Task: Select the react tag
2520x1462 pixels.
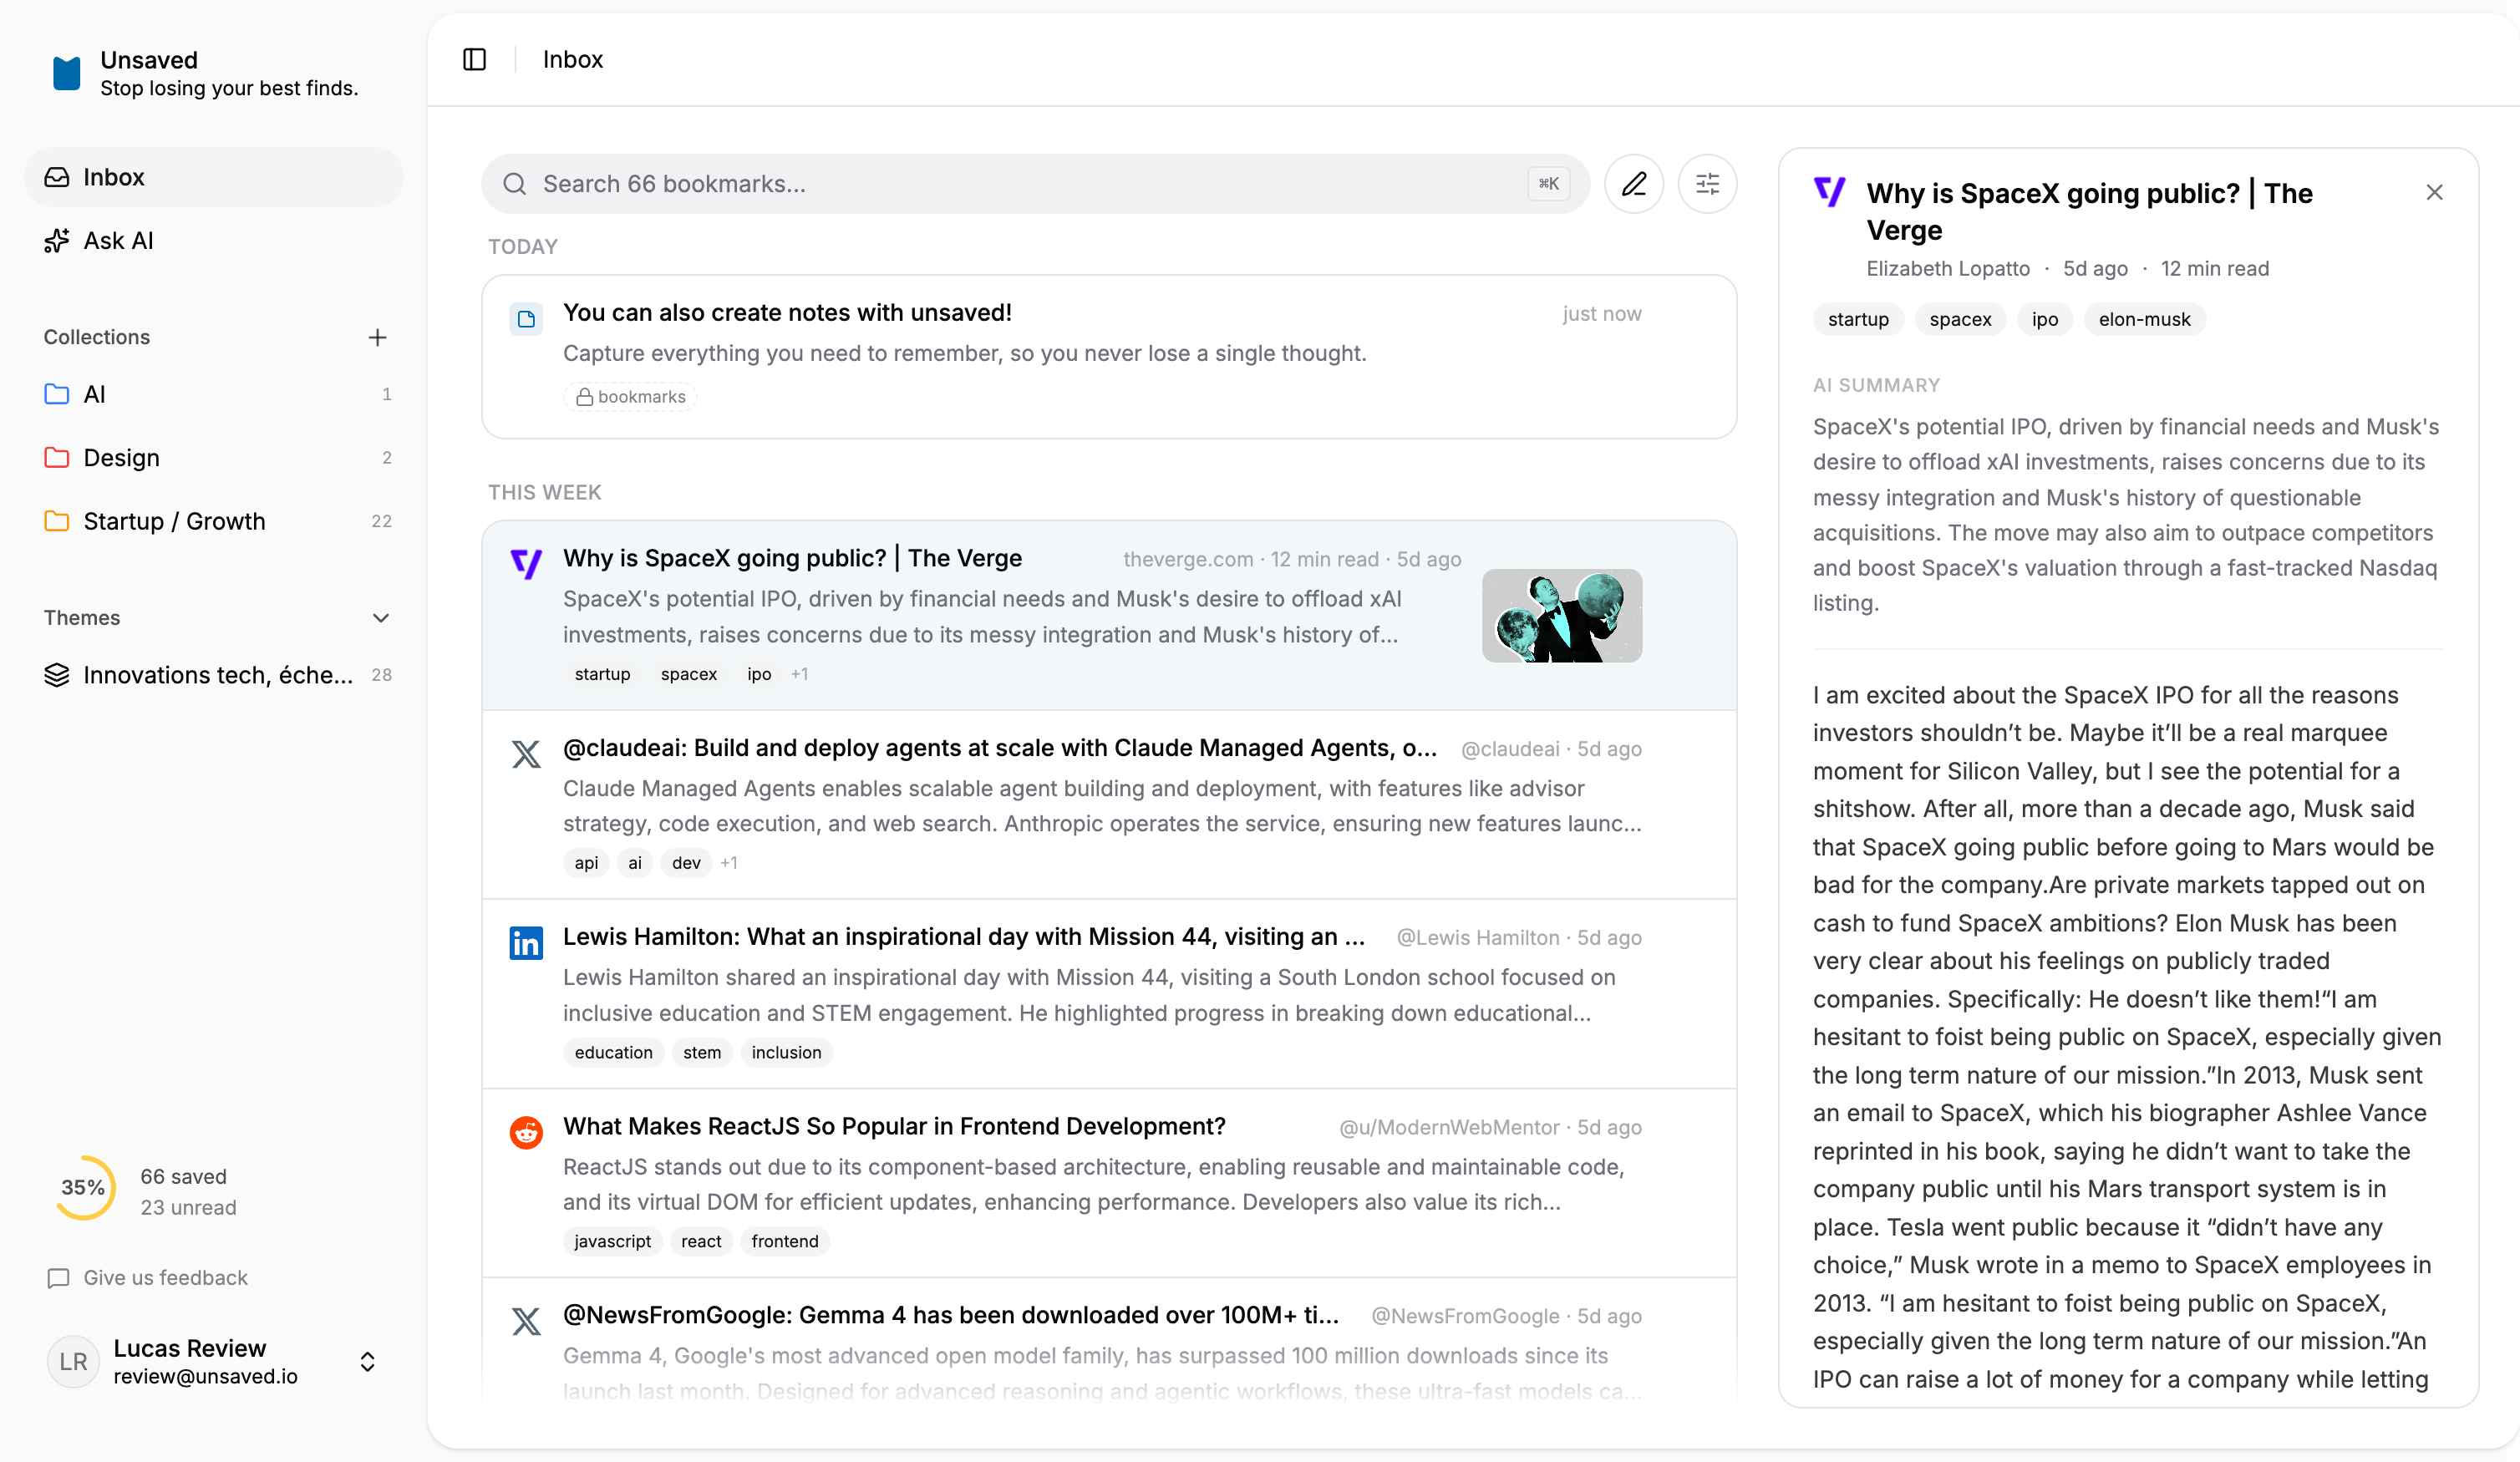Action: (701, 1242)
